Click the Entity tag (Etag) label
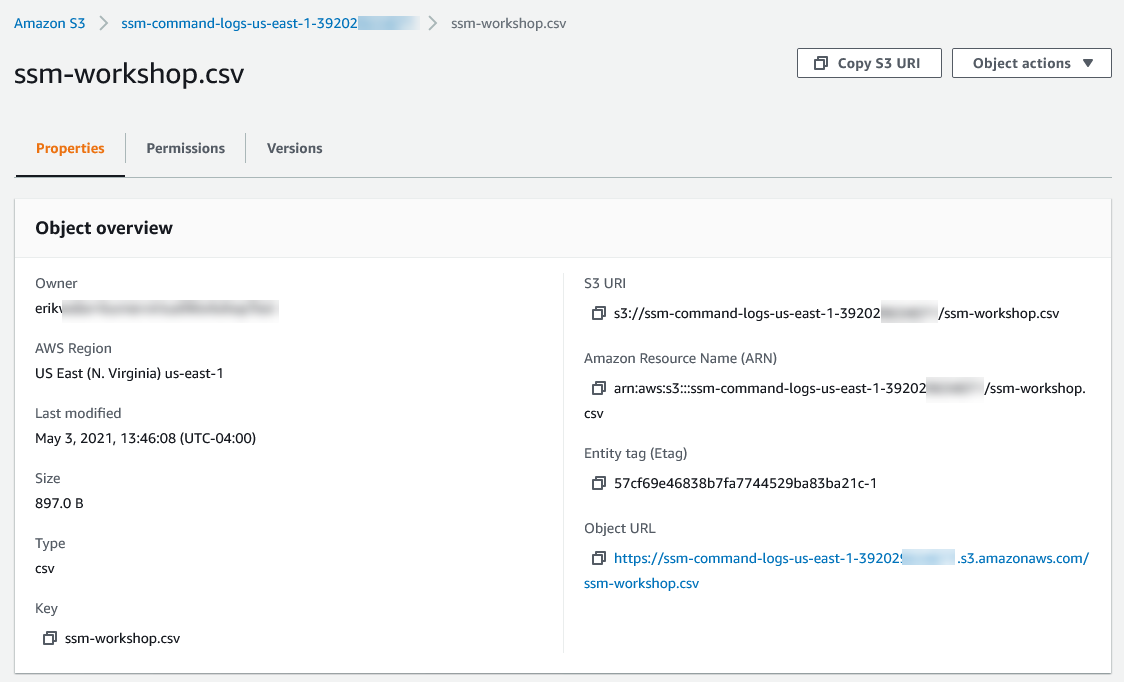The image size is (1124, 682). pyautogui.click(x=636, y=453)
